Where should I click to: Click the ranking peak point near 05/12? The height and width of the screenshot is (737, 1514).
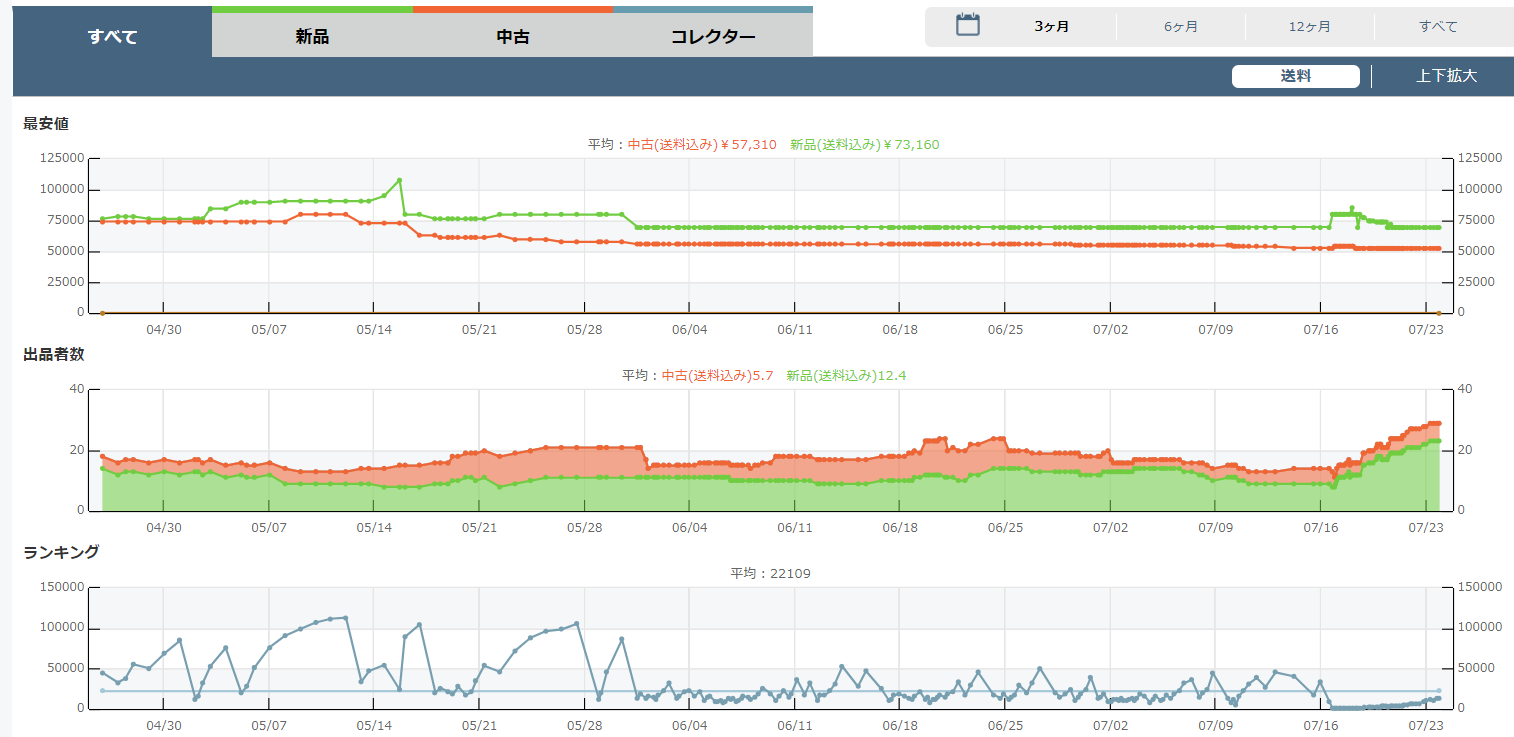point(345,617)
